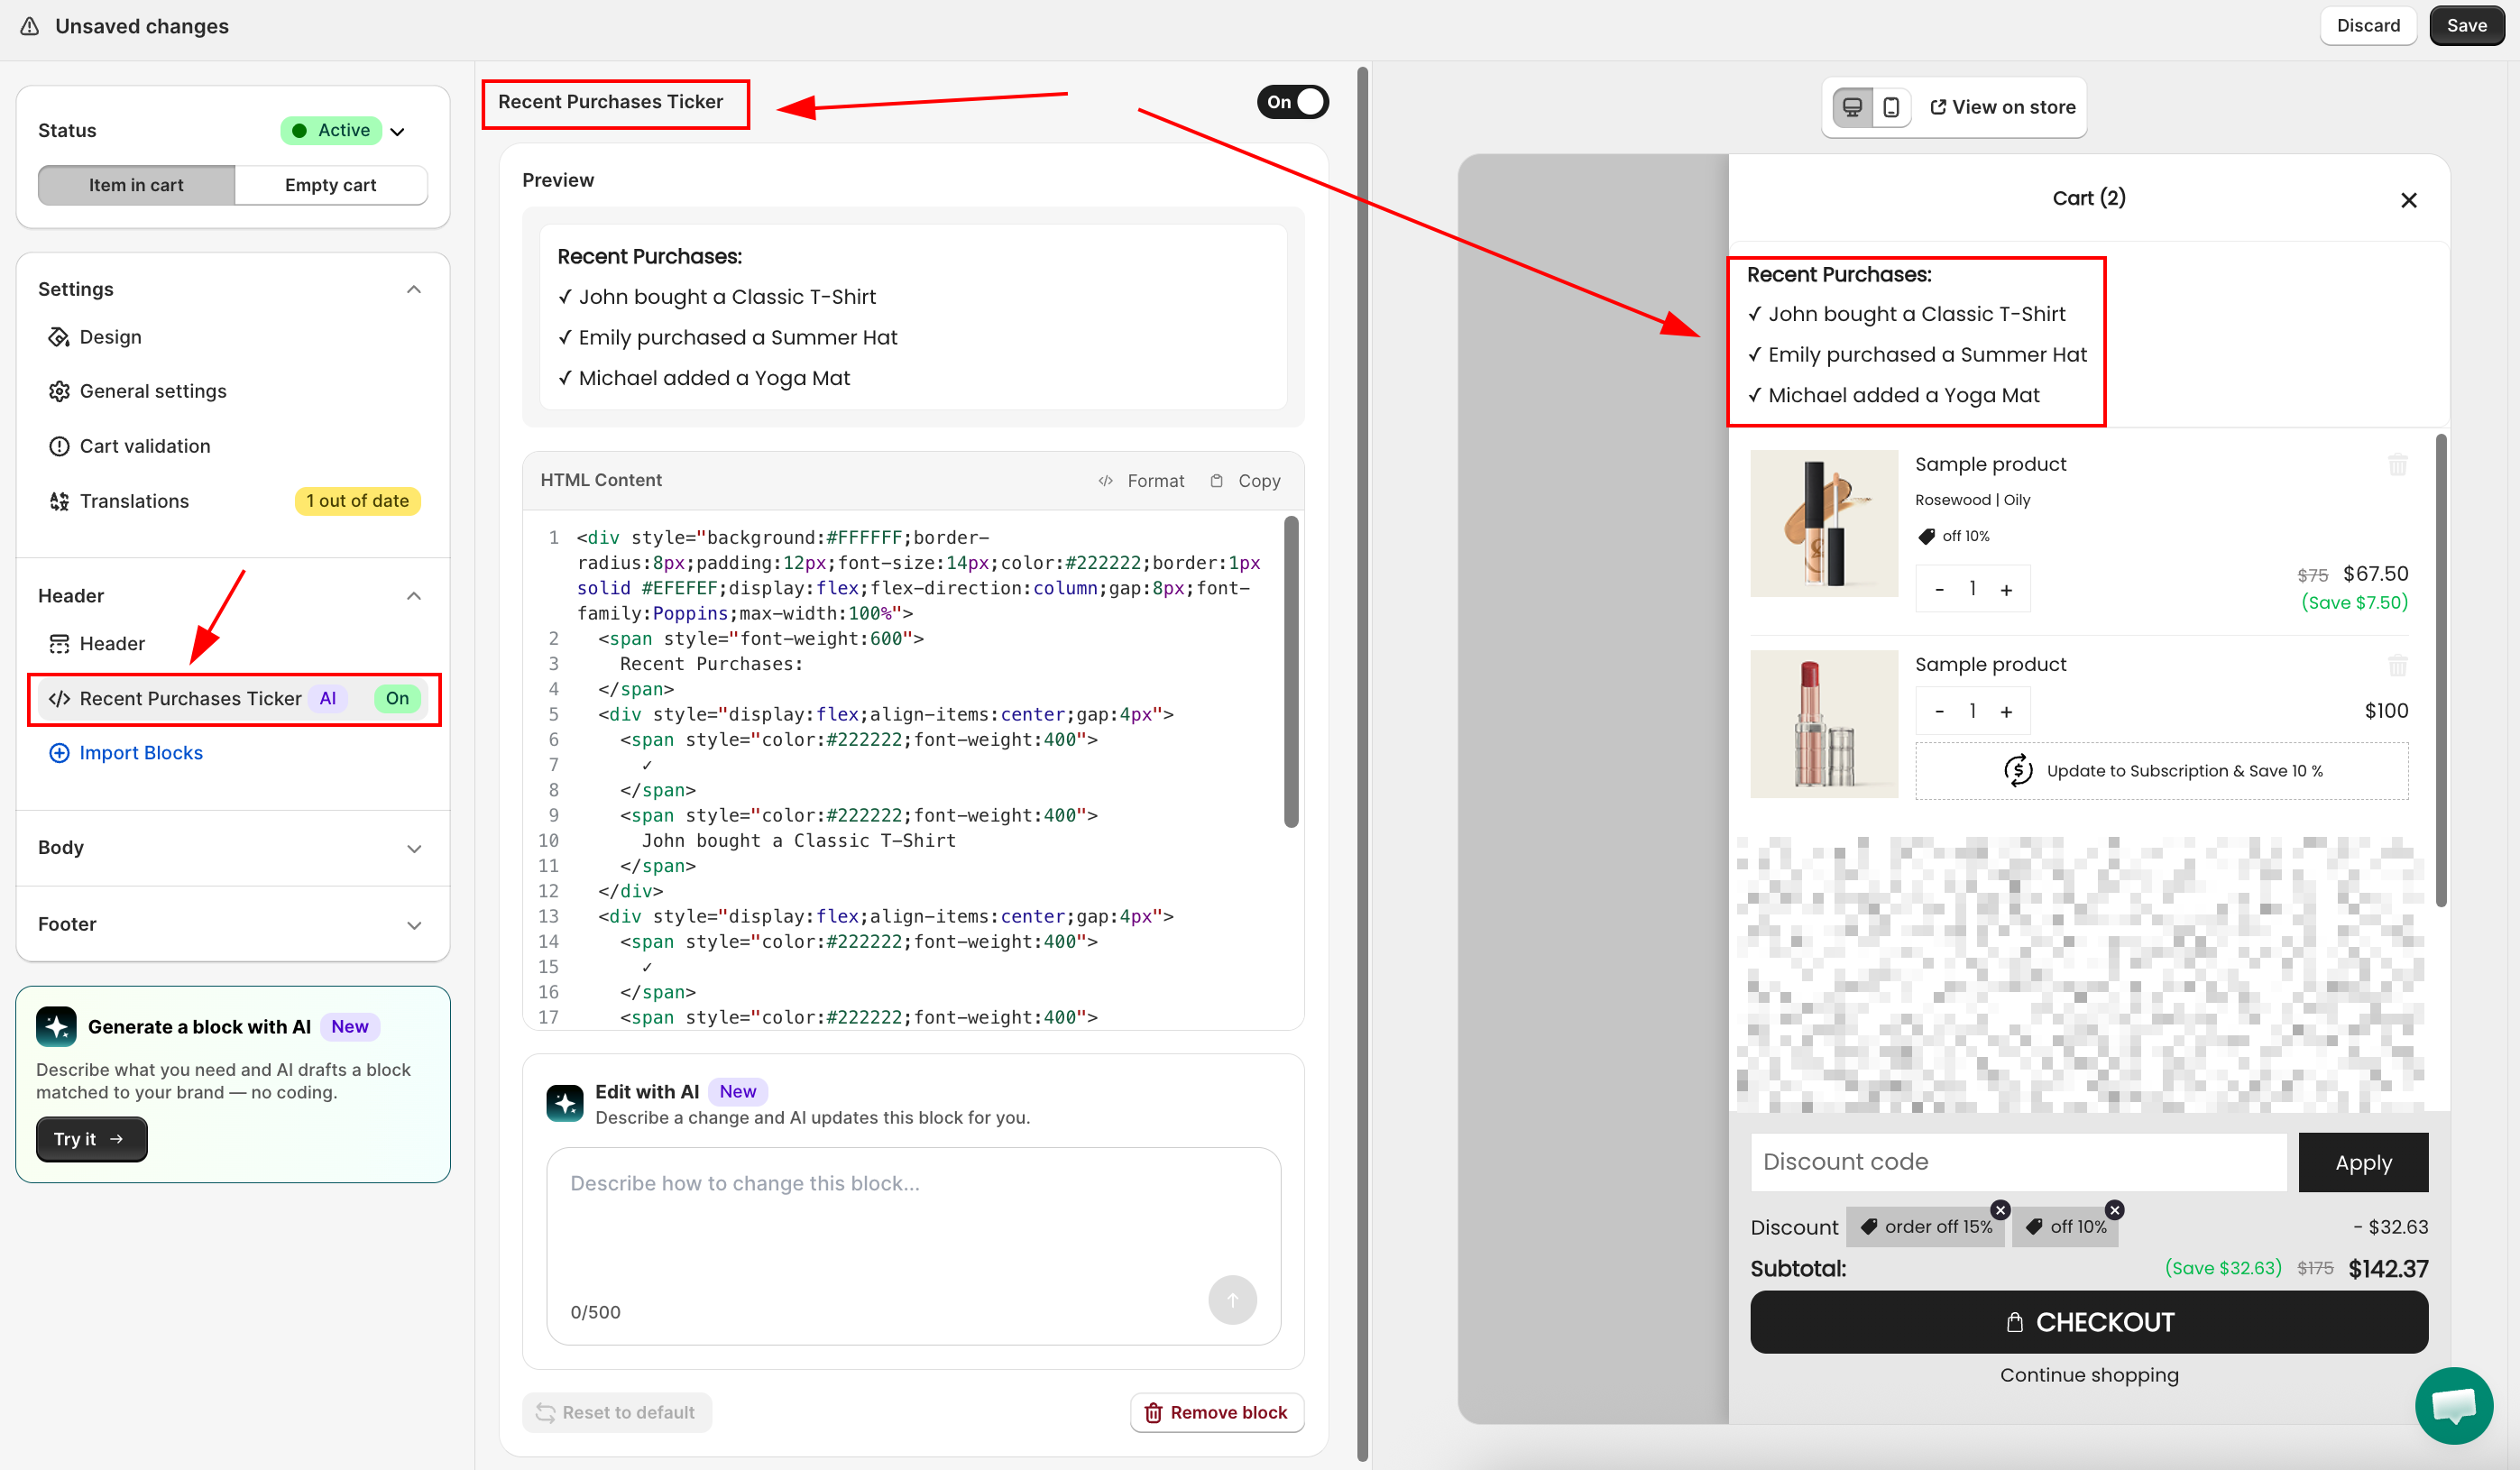Click the CHECKOUT button
Screen dimensions: 2520x1470
(x=2088, y=1321)
